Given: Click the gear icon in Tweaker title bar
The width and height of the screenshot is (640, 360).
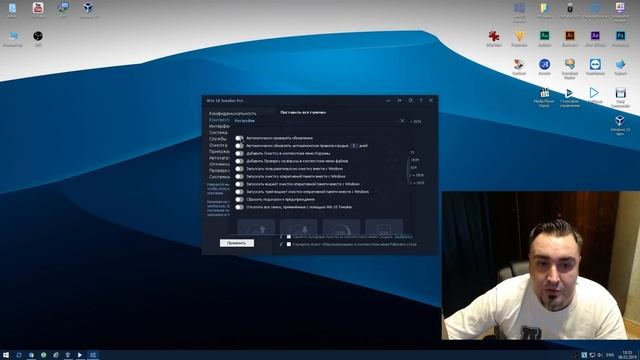Looking at the screenshot, I should tap(411, 100).
